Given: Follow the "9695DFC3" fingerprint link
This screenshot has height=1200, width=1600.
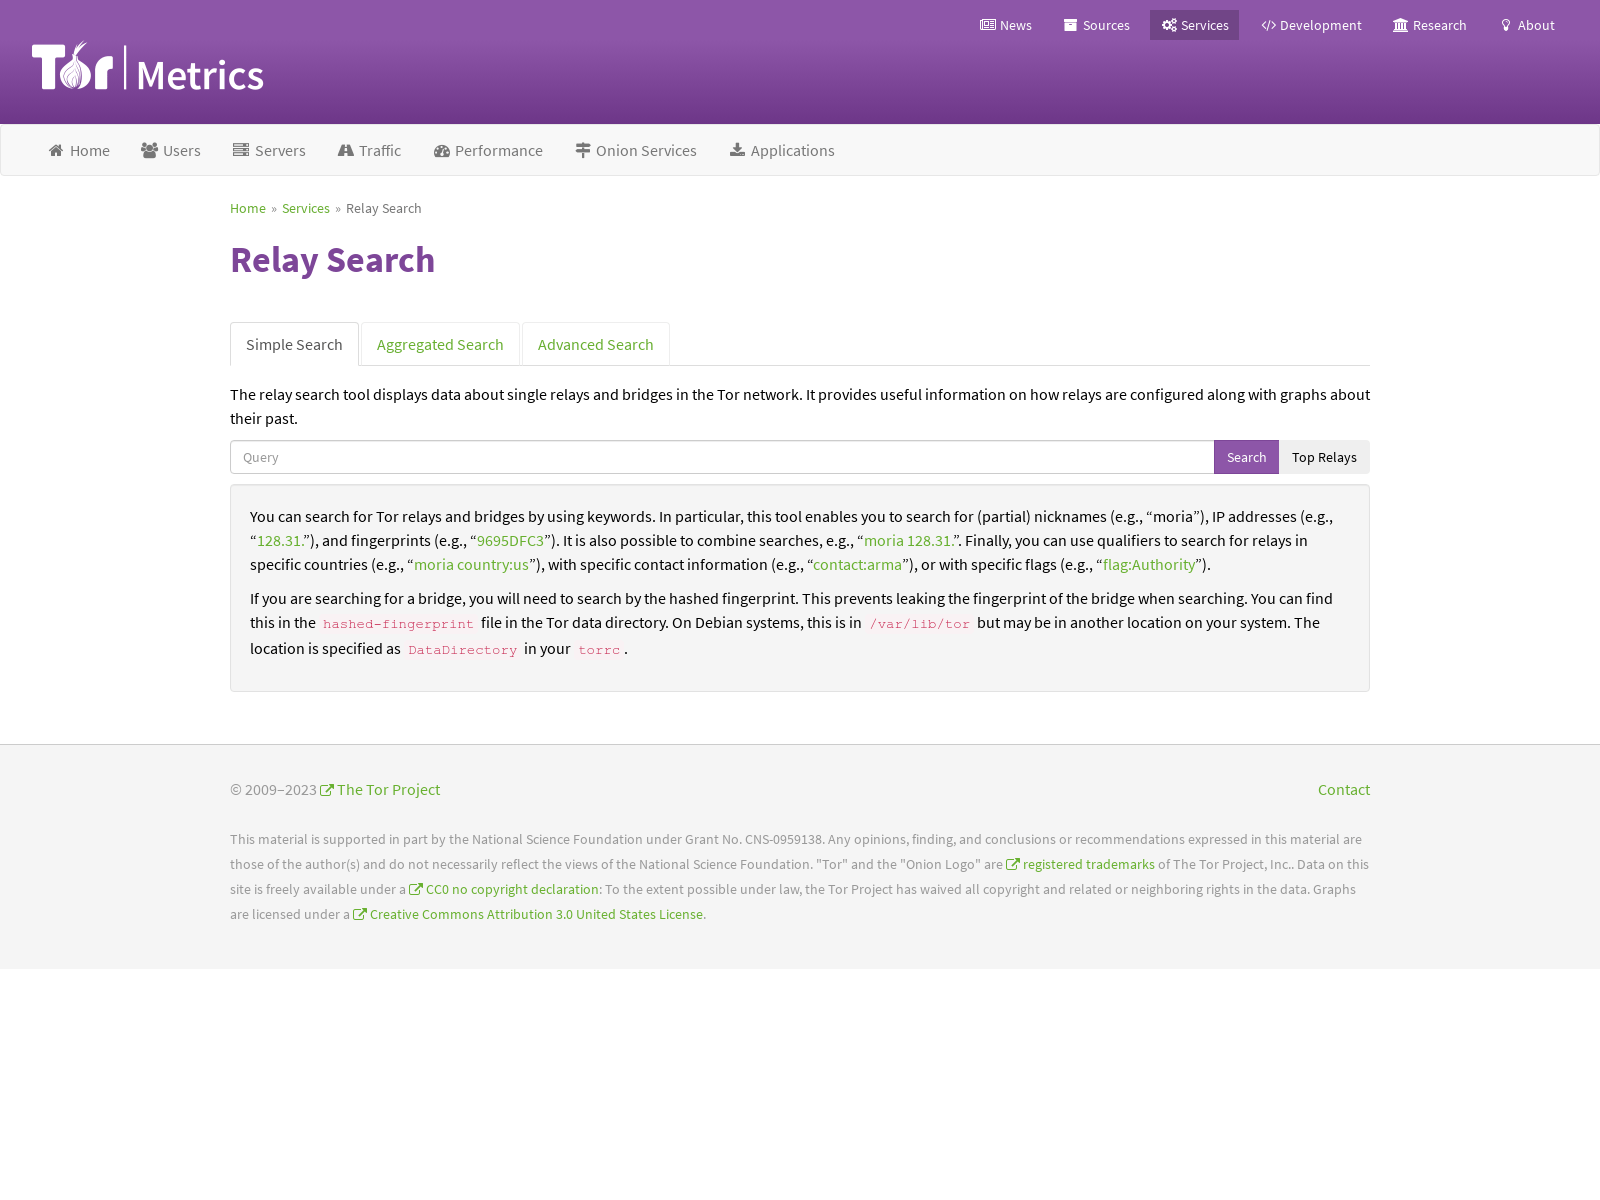Looking at the screenshot, I should [510, 540].
